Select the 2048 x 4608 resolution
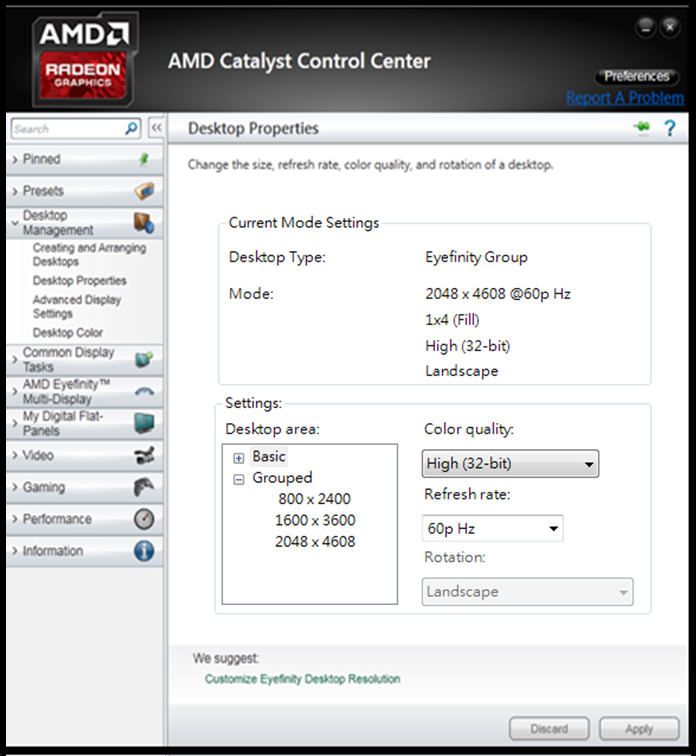 tap(315, 541)
